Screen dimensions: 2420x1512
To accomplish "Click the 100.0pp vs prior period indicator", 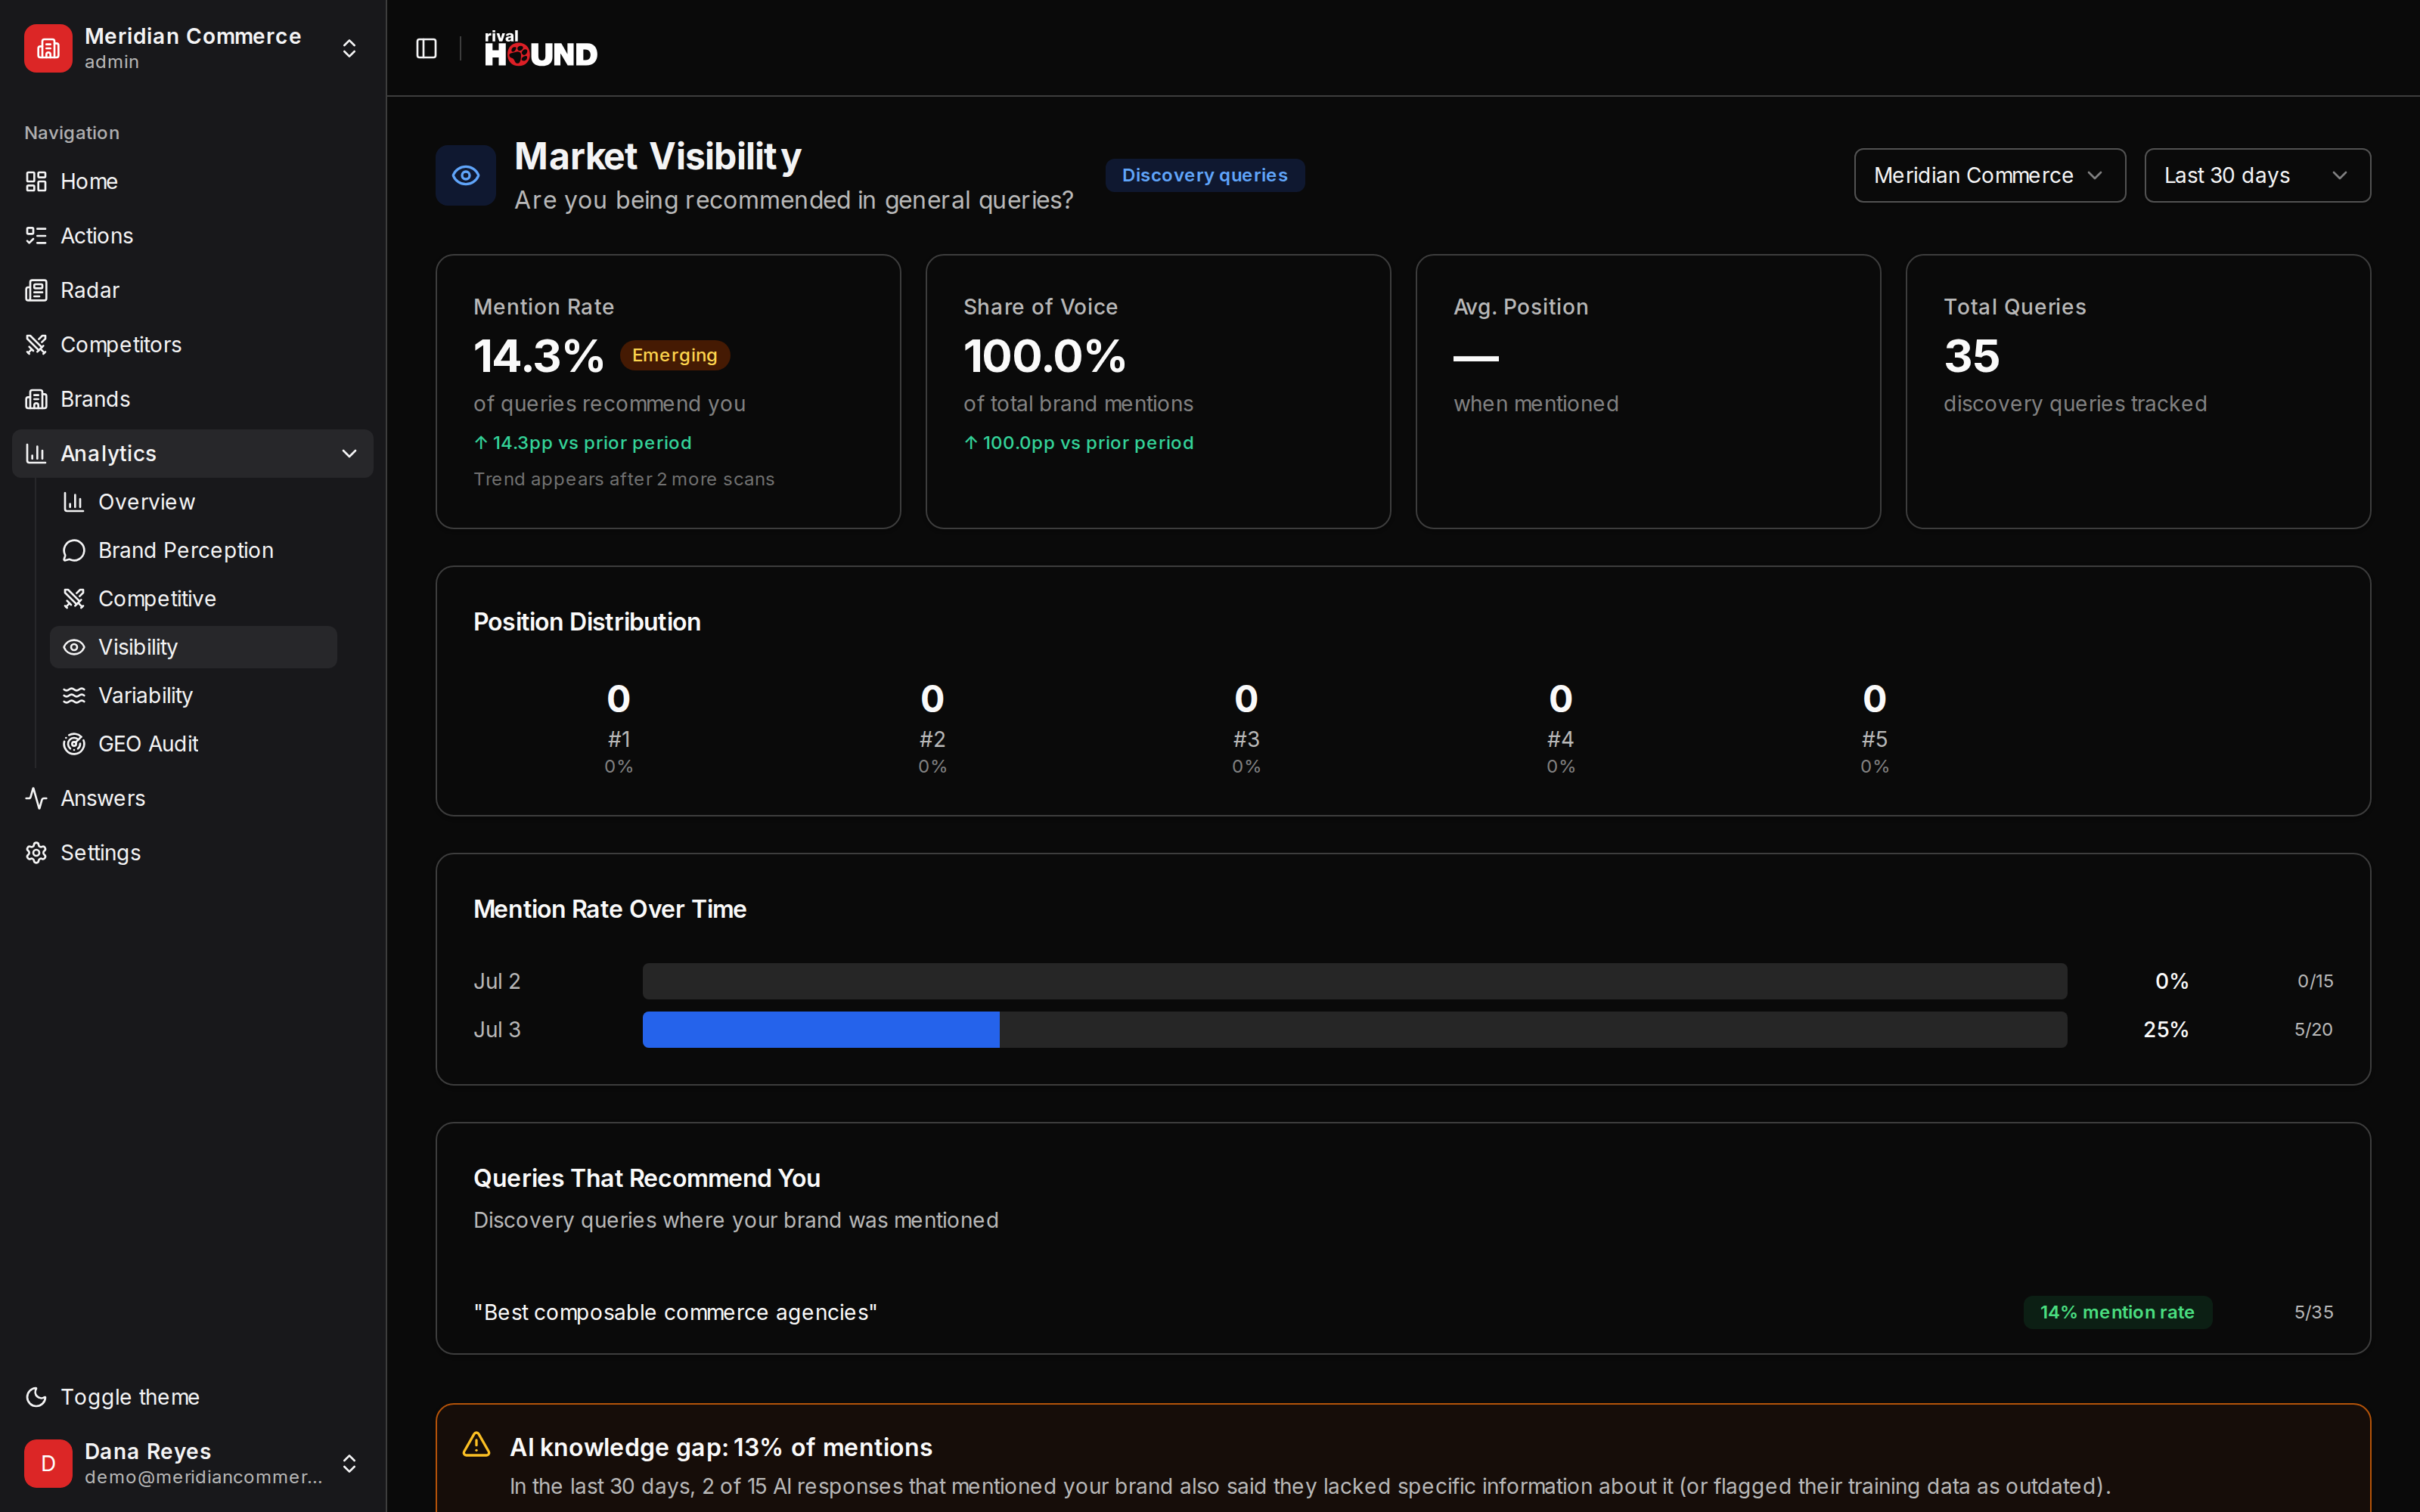I will [x=1078, y=442].
